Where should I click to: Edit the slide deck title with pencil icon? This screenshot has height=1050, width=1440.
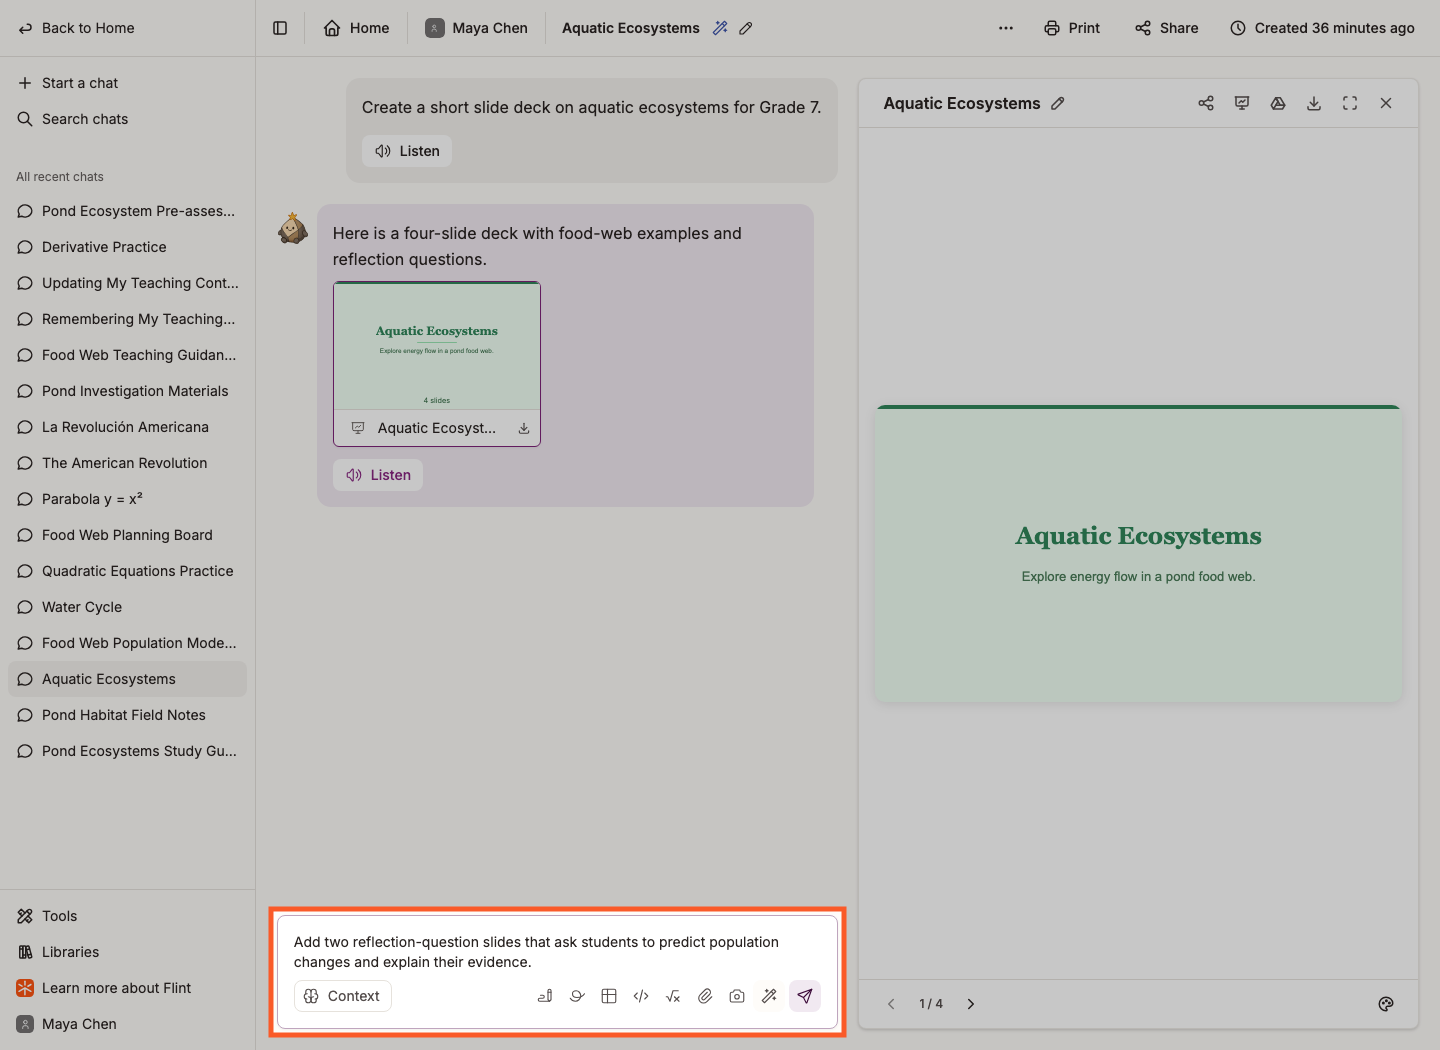point(1058,103)
